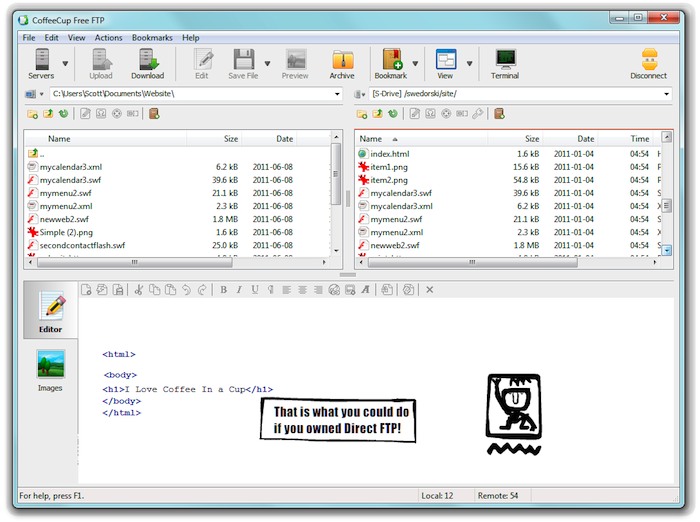Click the Disconnect icon
This screenshot has width=700, height=522.
648,62
